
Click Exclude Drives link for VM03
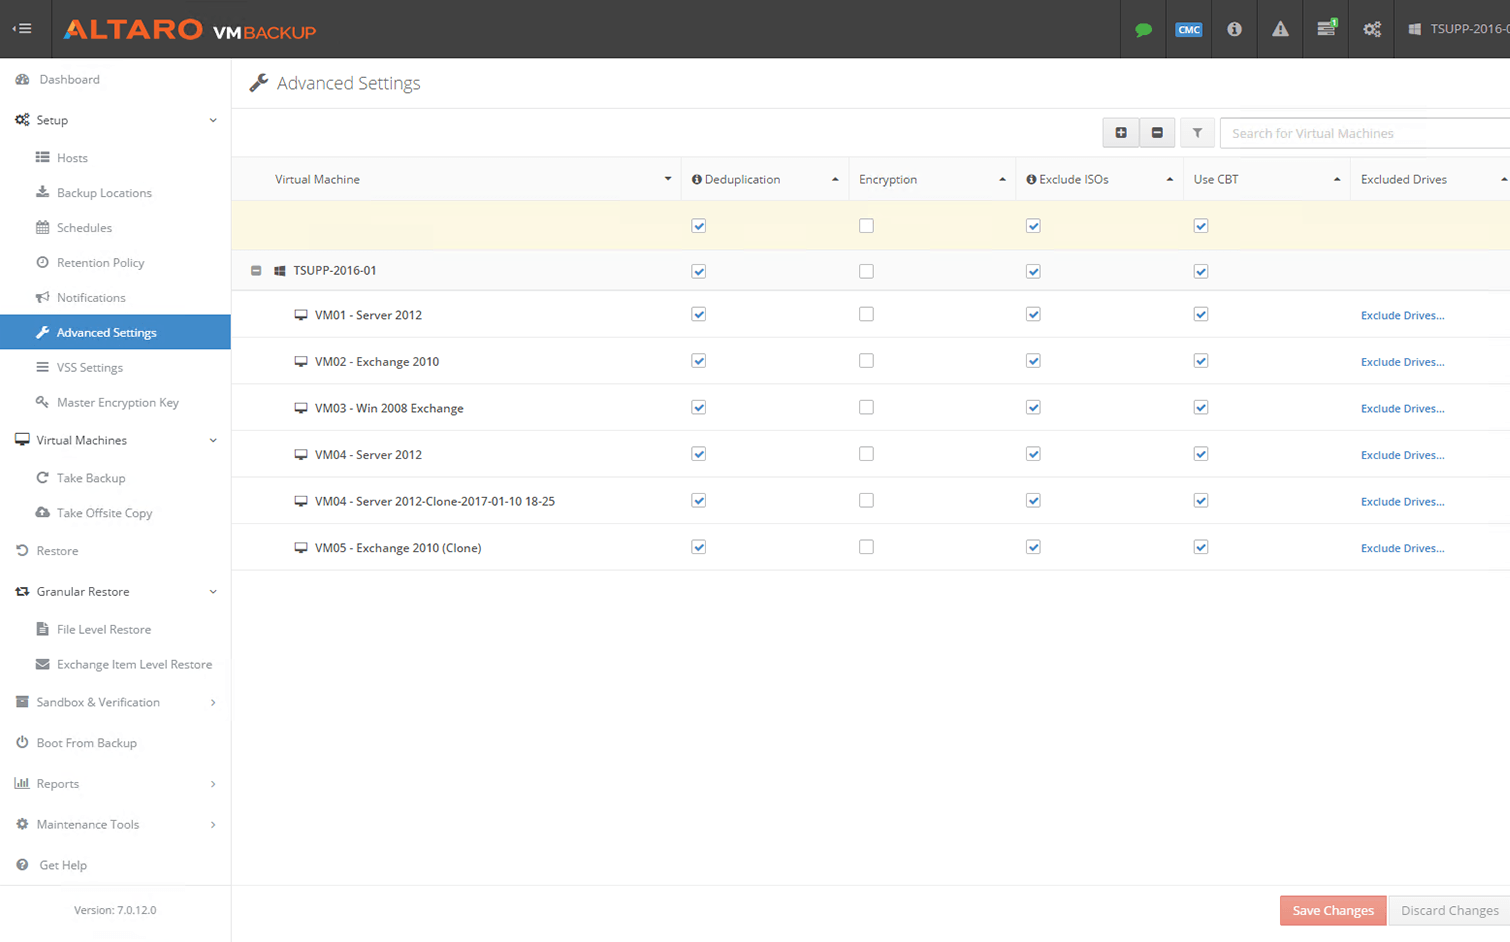tap(1402, 408)
